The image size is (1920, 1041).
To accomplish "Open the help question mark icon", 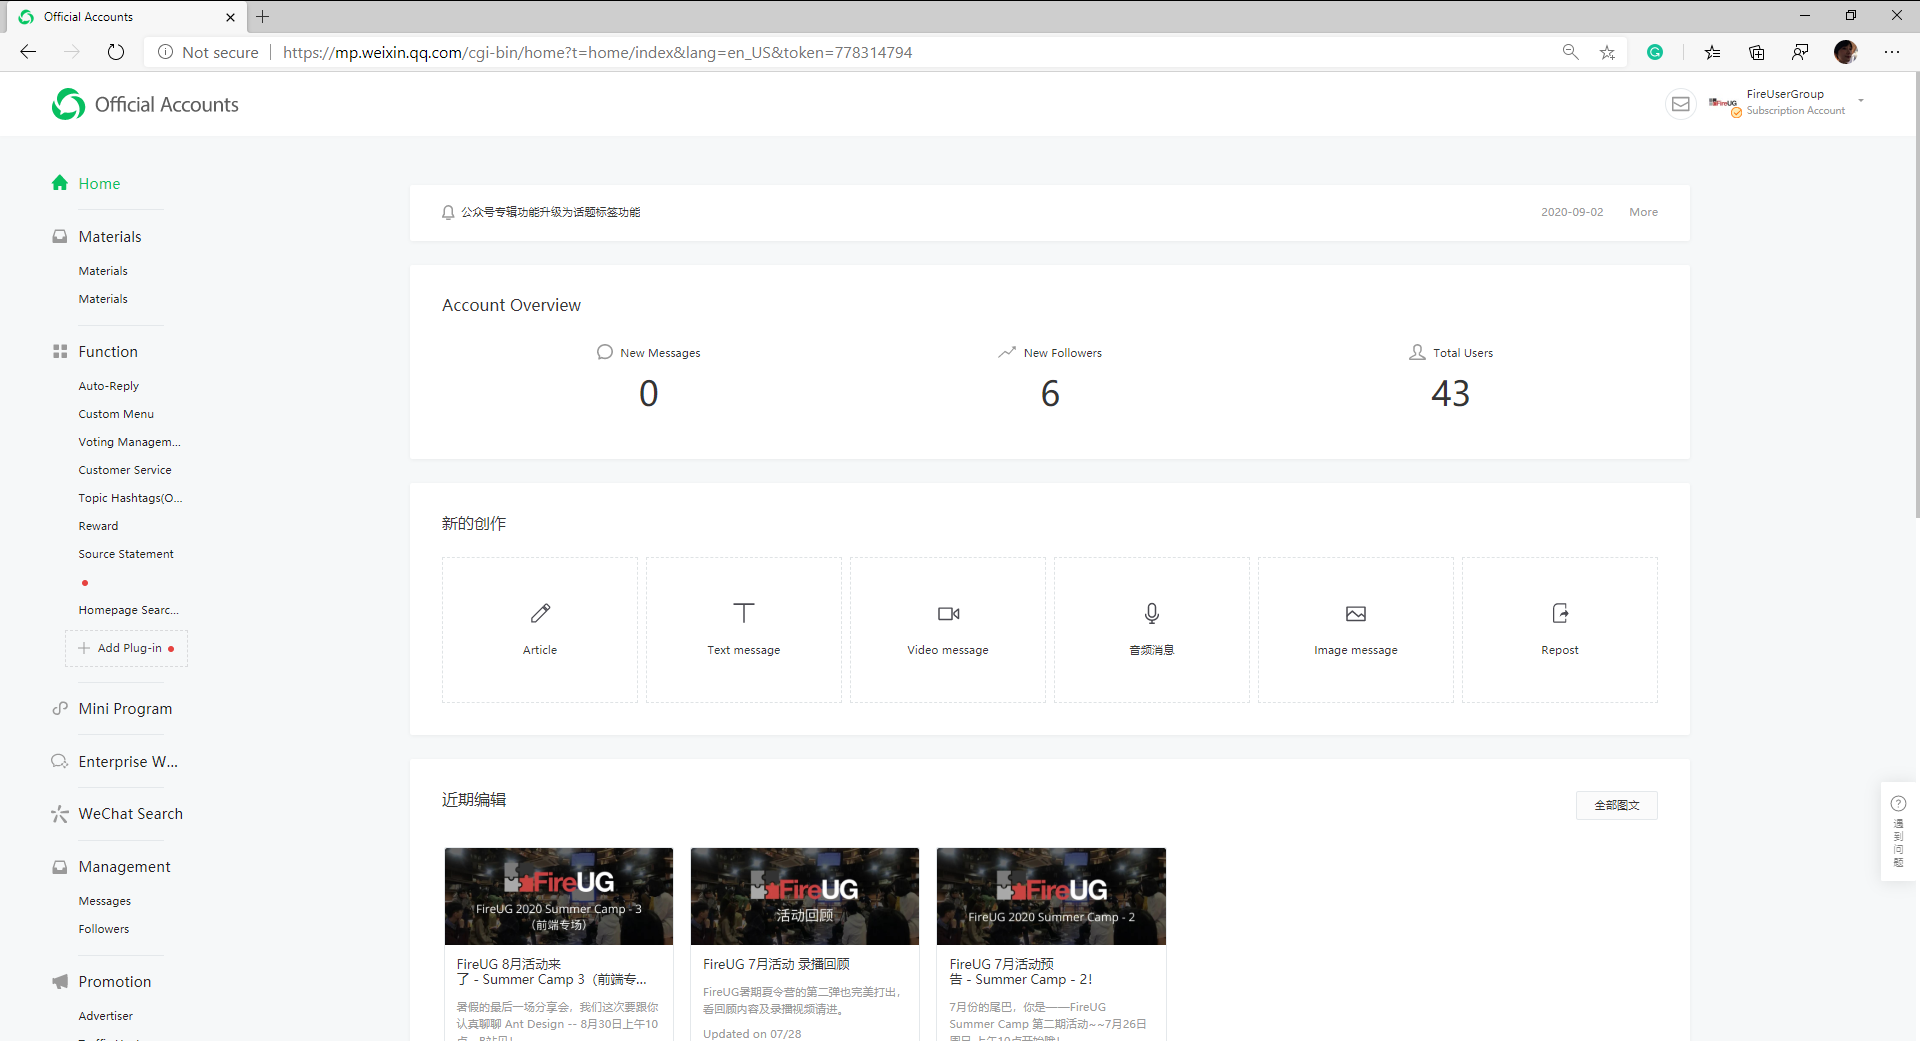I will tap(1898, 803).
